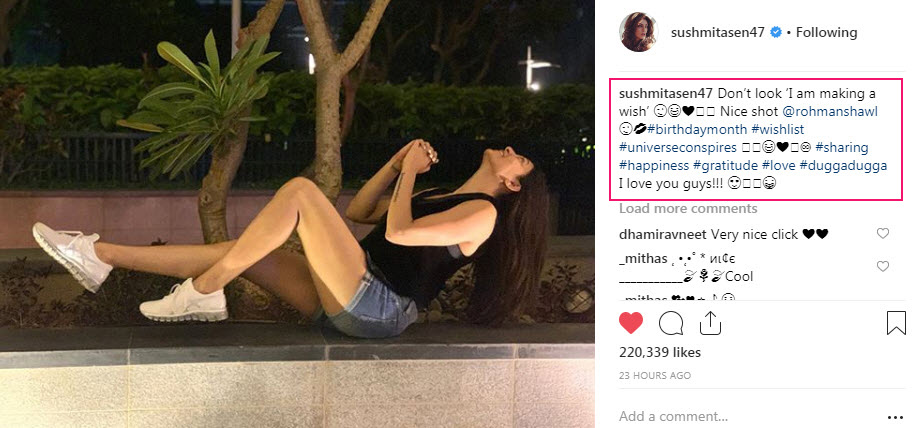The image size is (912, 428).
Task: Like dhamiravneet's comment with heart
Action: (882, 234)
